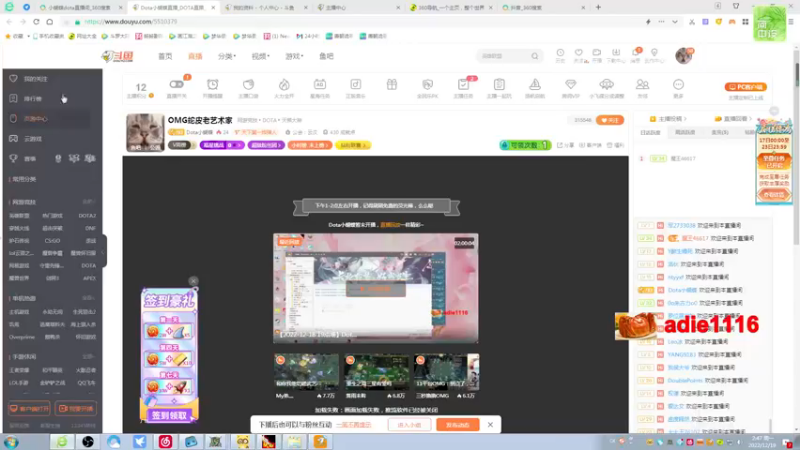Open third recommended OMG stream thumbnail
Screen dimensions: 800x450
(x=446, y=371)
